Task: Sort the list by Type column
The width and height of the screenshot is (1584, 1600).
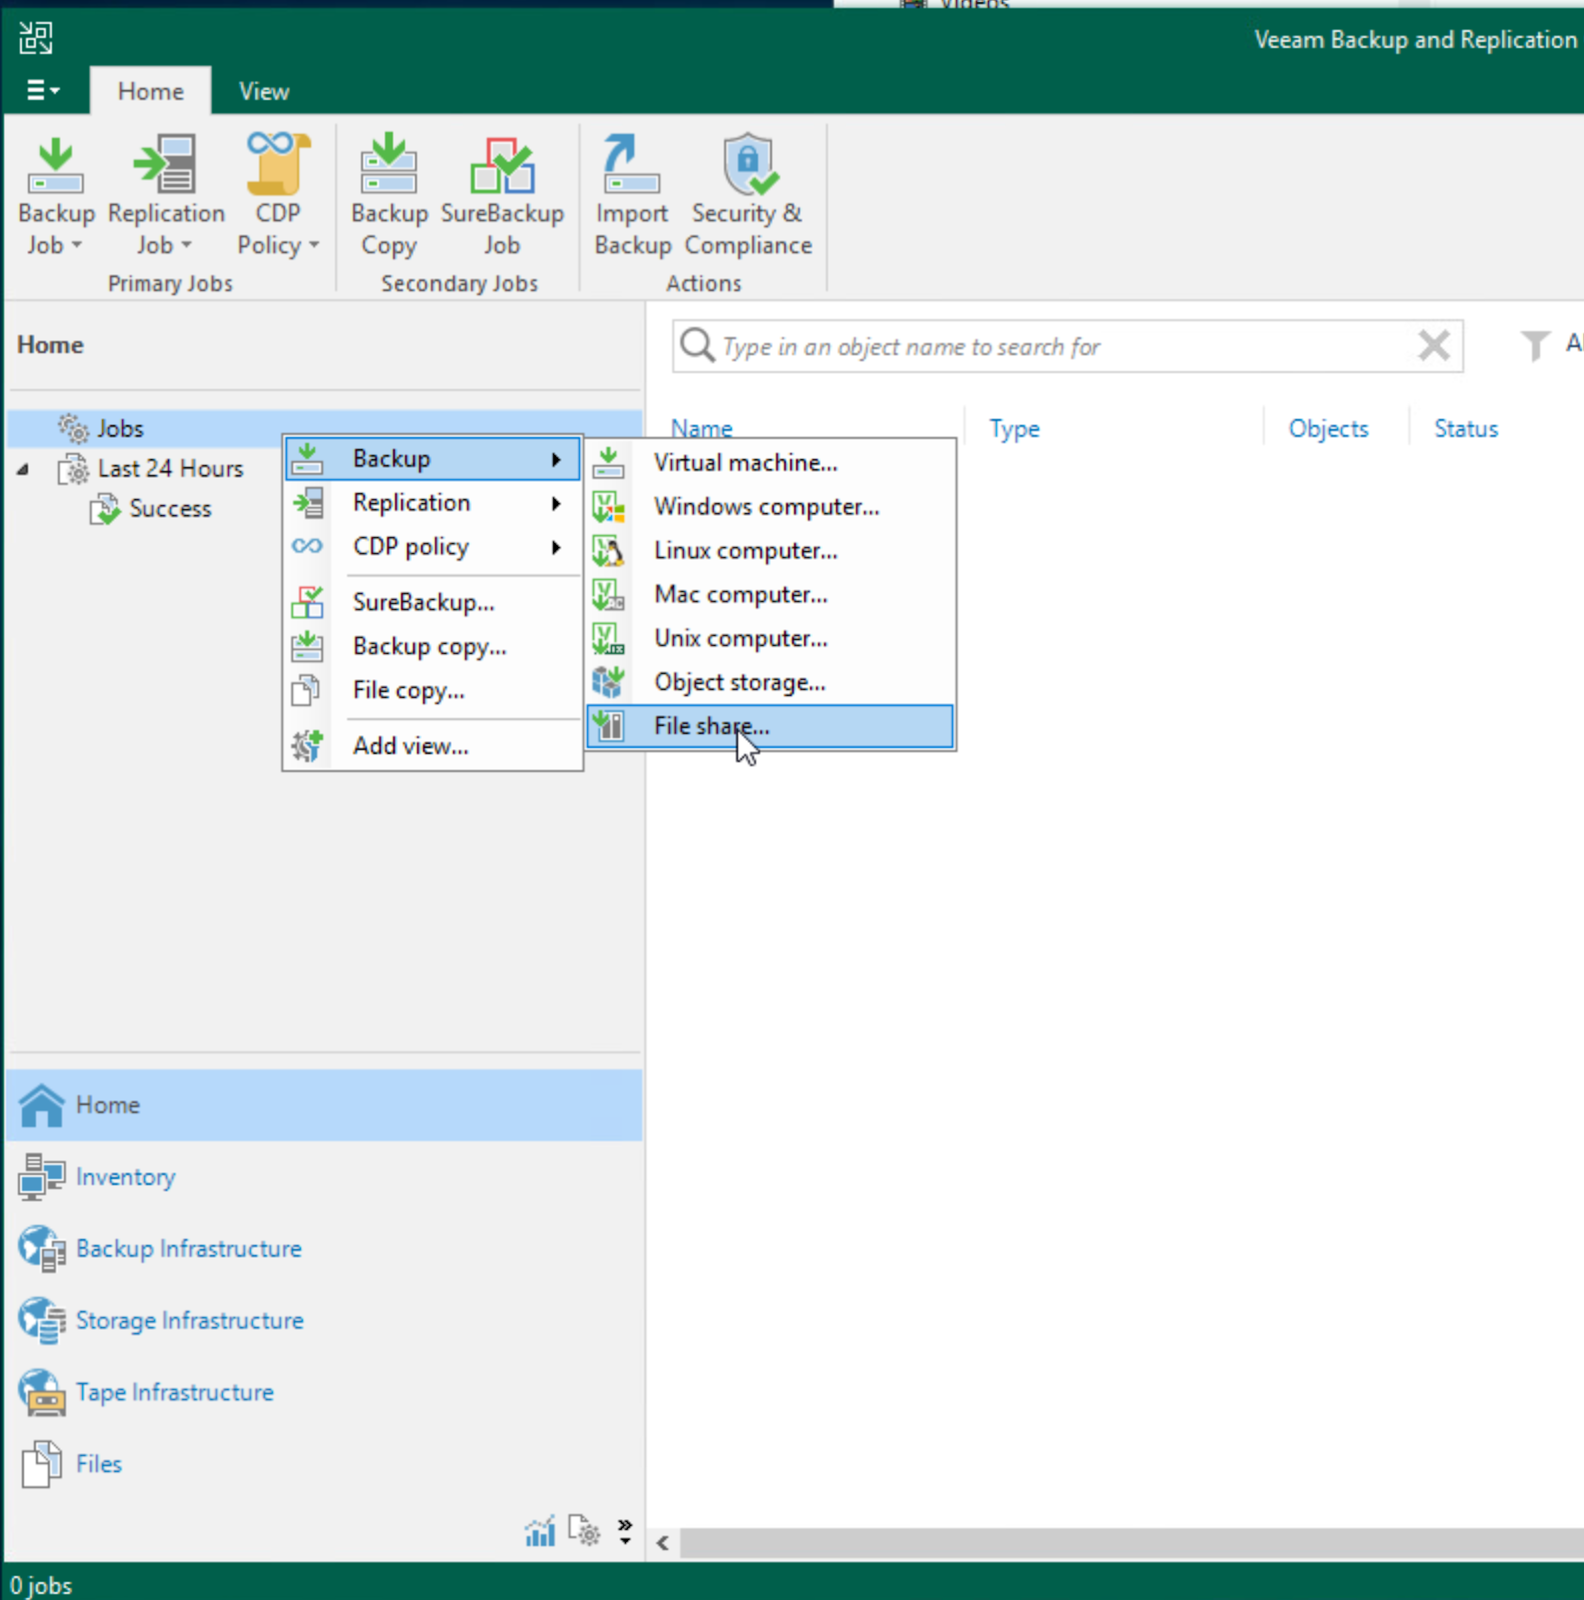Action: [x=1014, y=428]
